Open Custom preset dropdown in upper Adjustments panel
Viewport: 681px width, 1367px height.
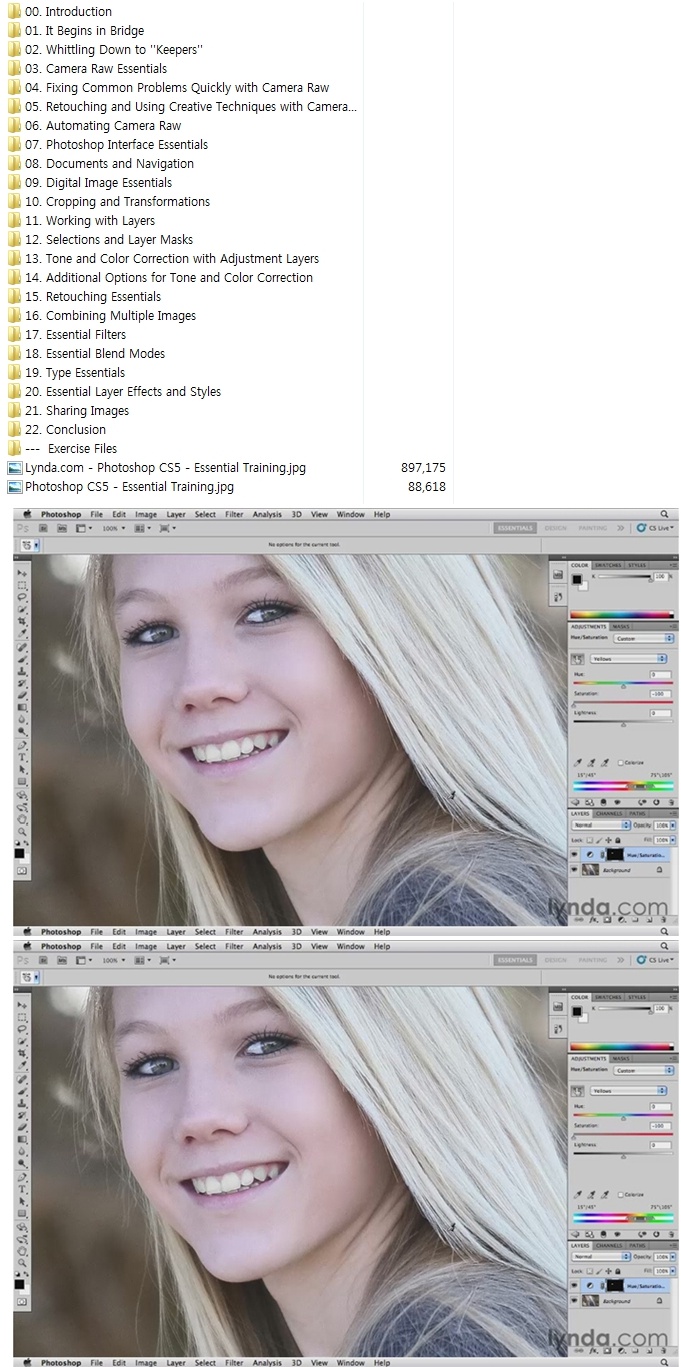(x=643, y=638)
